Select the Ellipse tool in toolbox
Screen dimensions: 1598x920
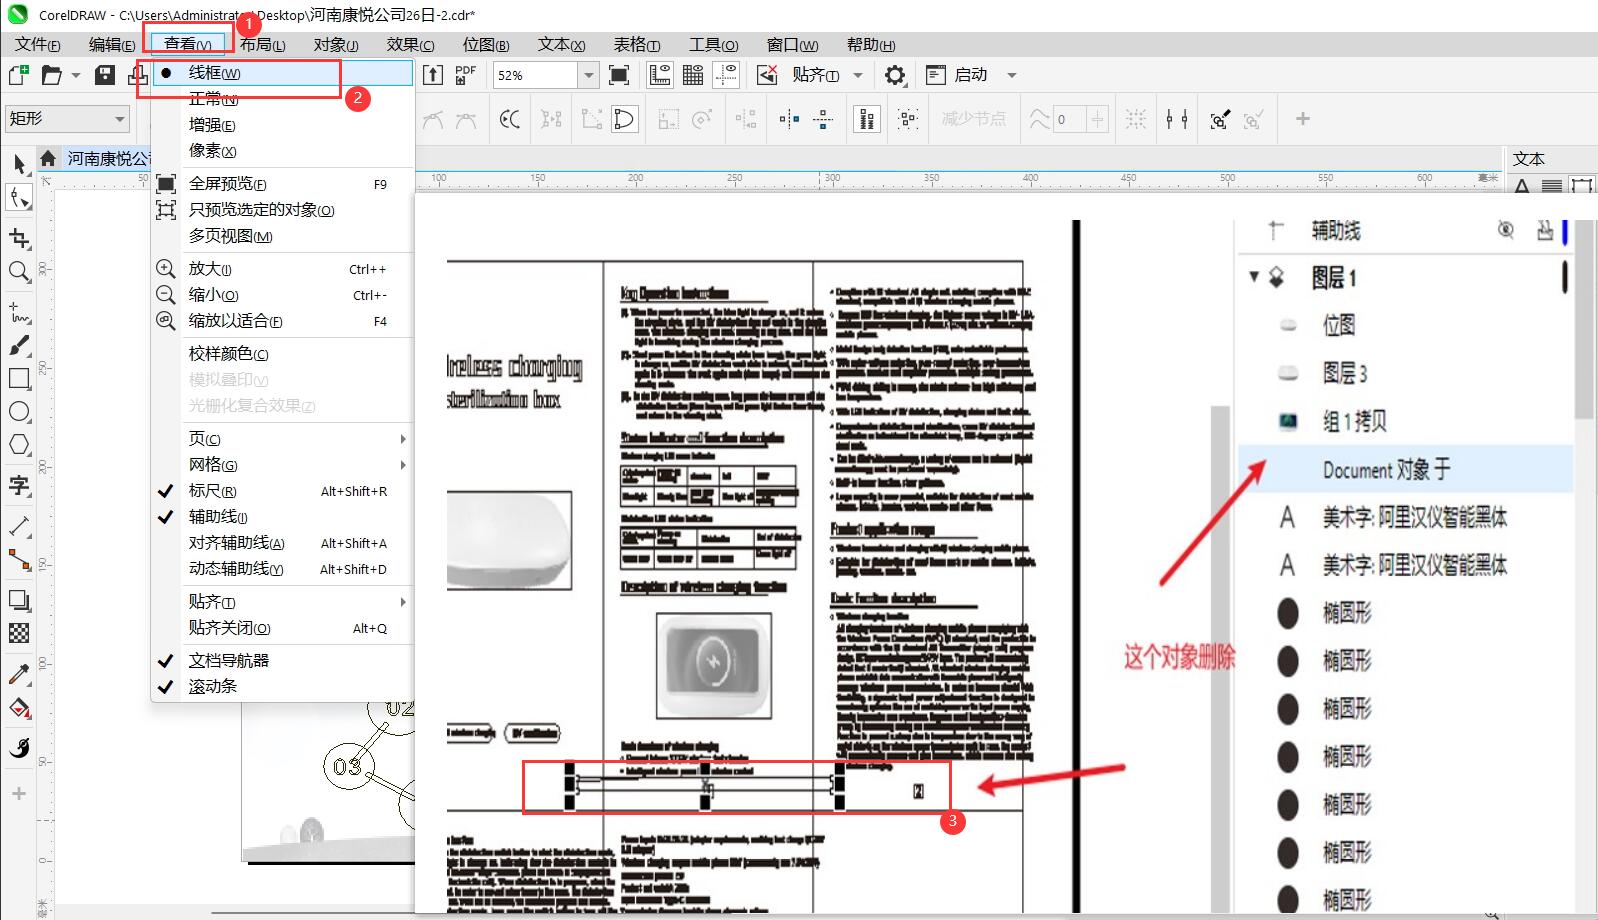tap(19, 412)
